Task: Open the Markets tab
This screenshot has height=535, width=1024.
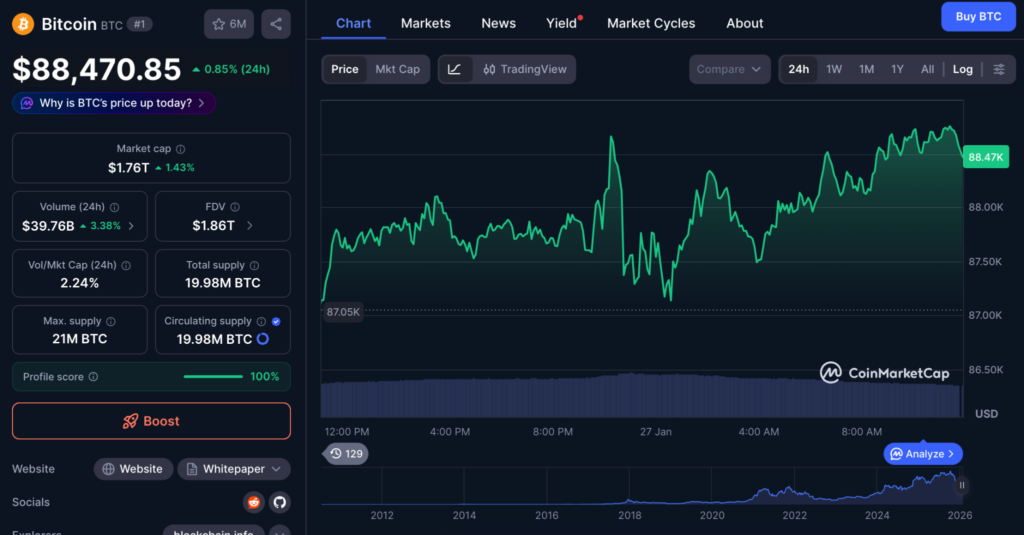Action: click(x=425, y=23)
